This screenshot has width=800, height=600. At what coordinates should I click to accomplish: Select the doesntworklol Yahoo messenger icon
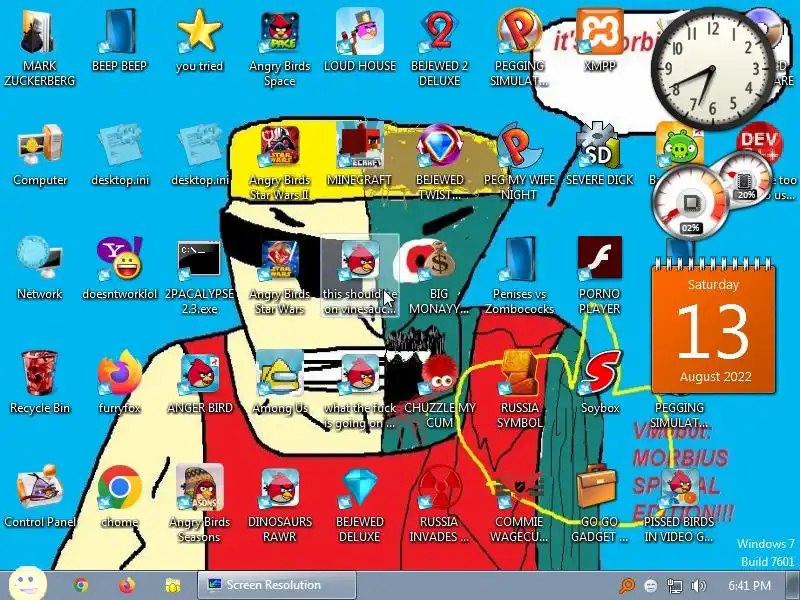(x=120, y=268)
